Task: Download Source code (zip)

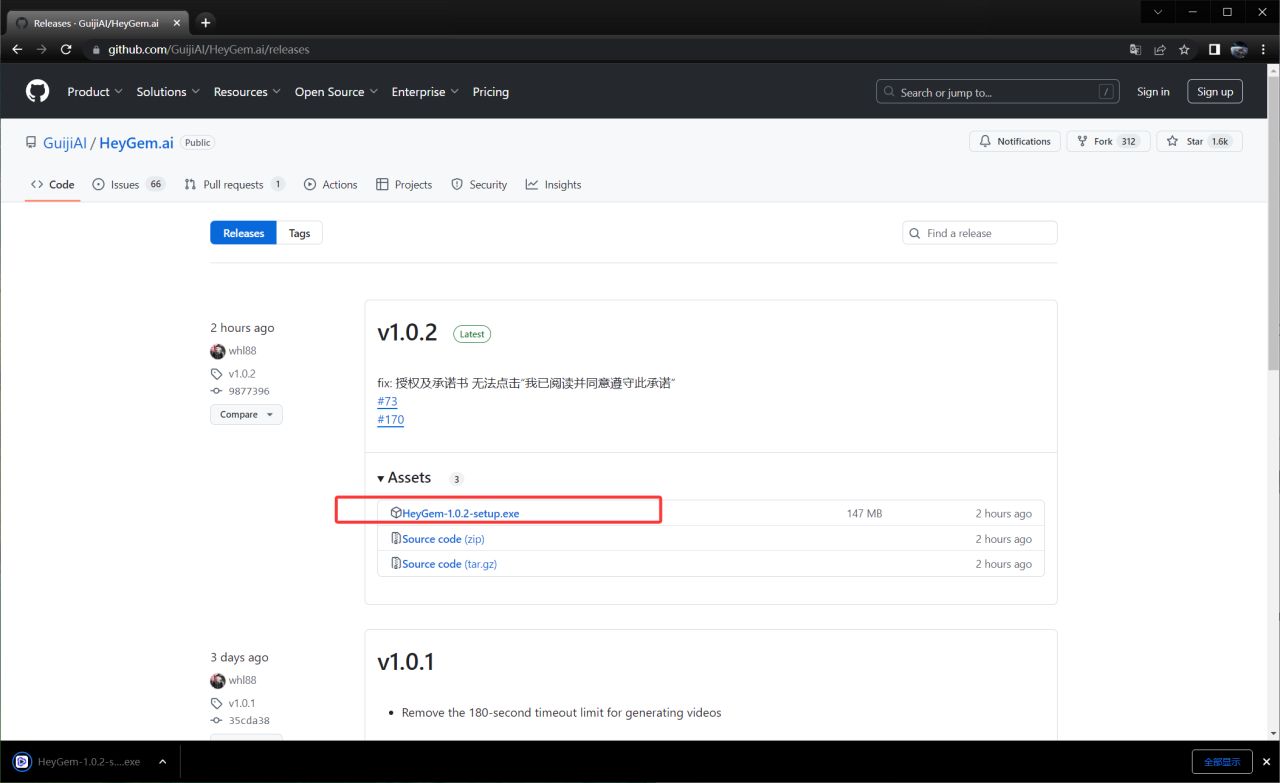Action: click(x=443, y=539)
